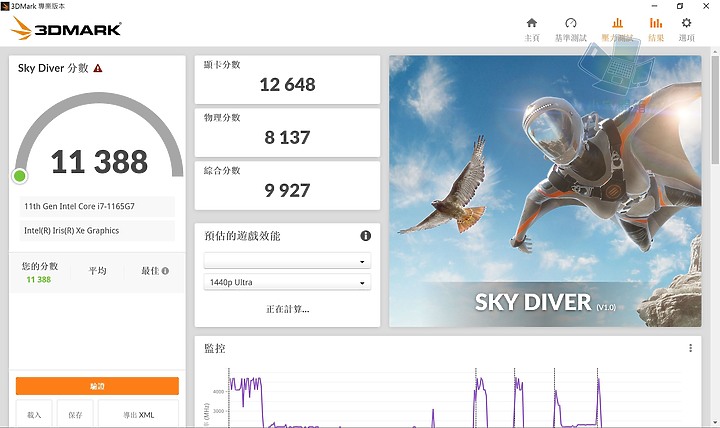The height and width of the screenshot is (428, 720).
Task: Open the Results bar chart icon
Action: 656,23
